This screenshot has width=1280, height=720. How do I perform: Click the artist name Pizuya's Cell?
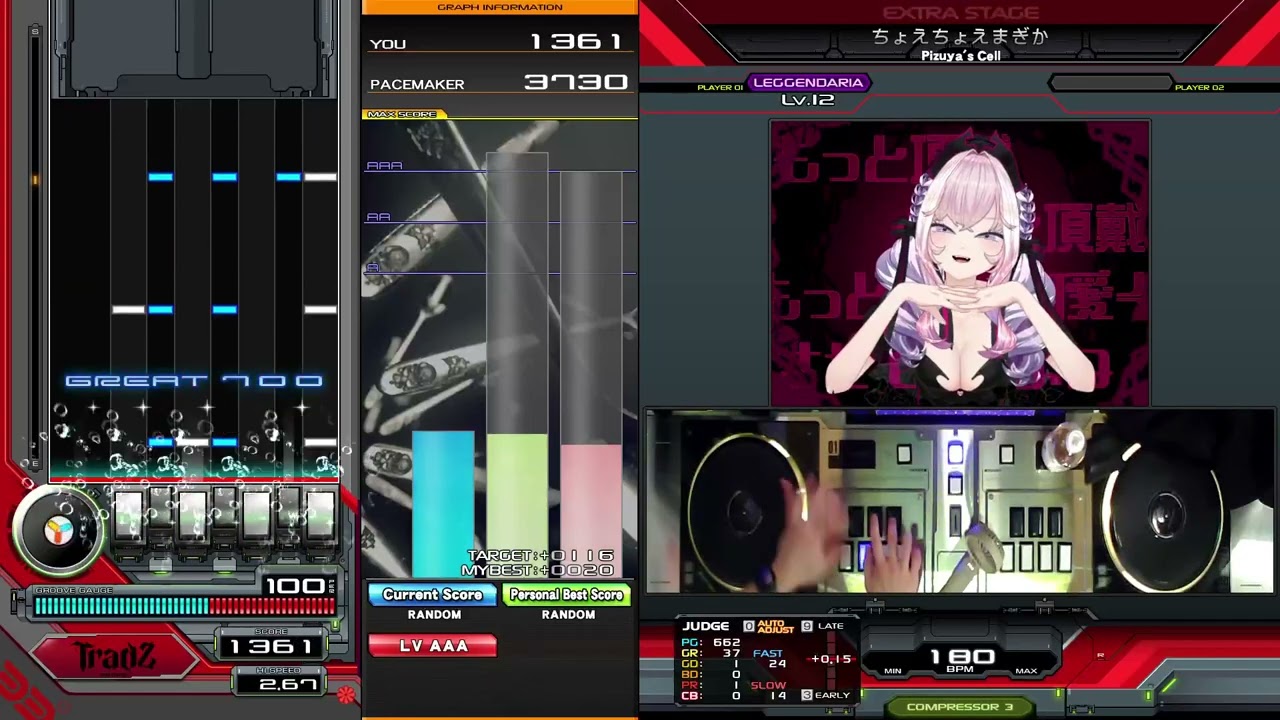[x=961, y=56]
